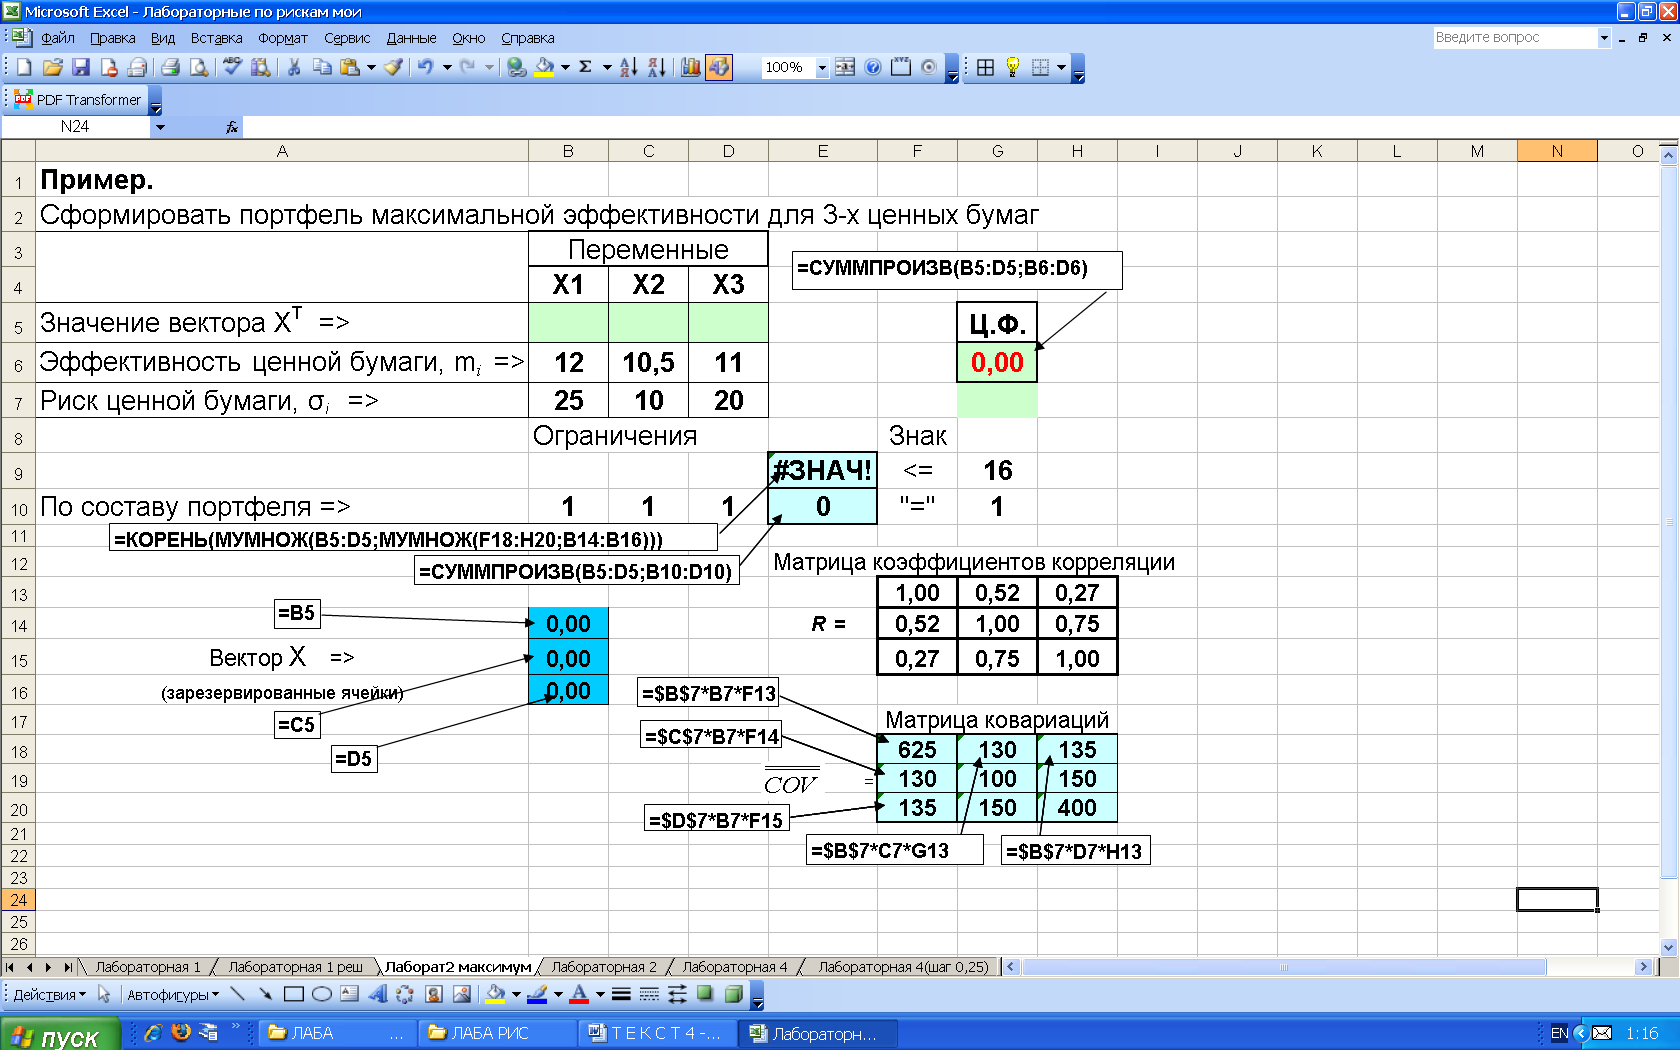Apply the red Font Color swatch
The height and width of the screenshot is (1050, 1680).
click(x=579, y=994)
